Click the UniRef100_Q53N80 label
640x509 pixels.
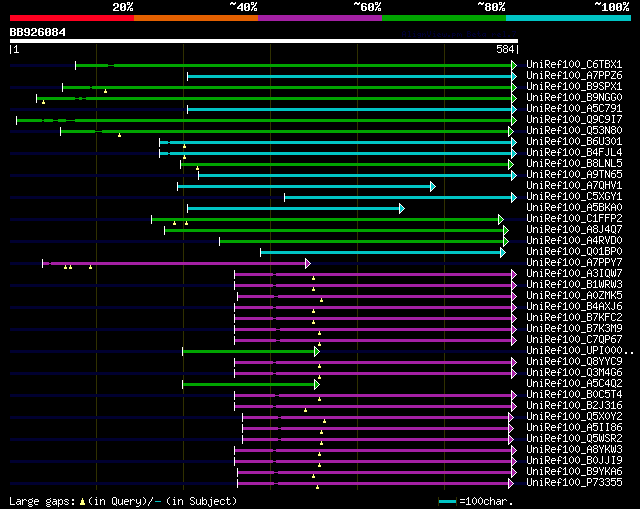pyautogui.click(x=574, y=131)
